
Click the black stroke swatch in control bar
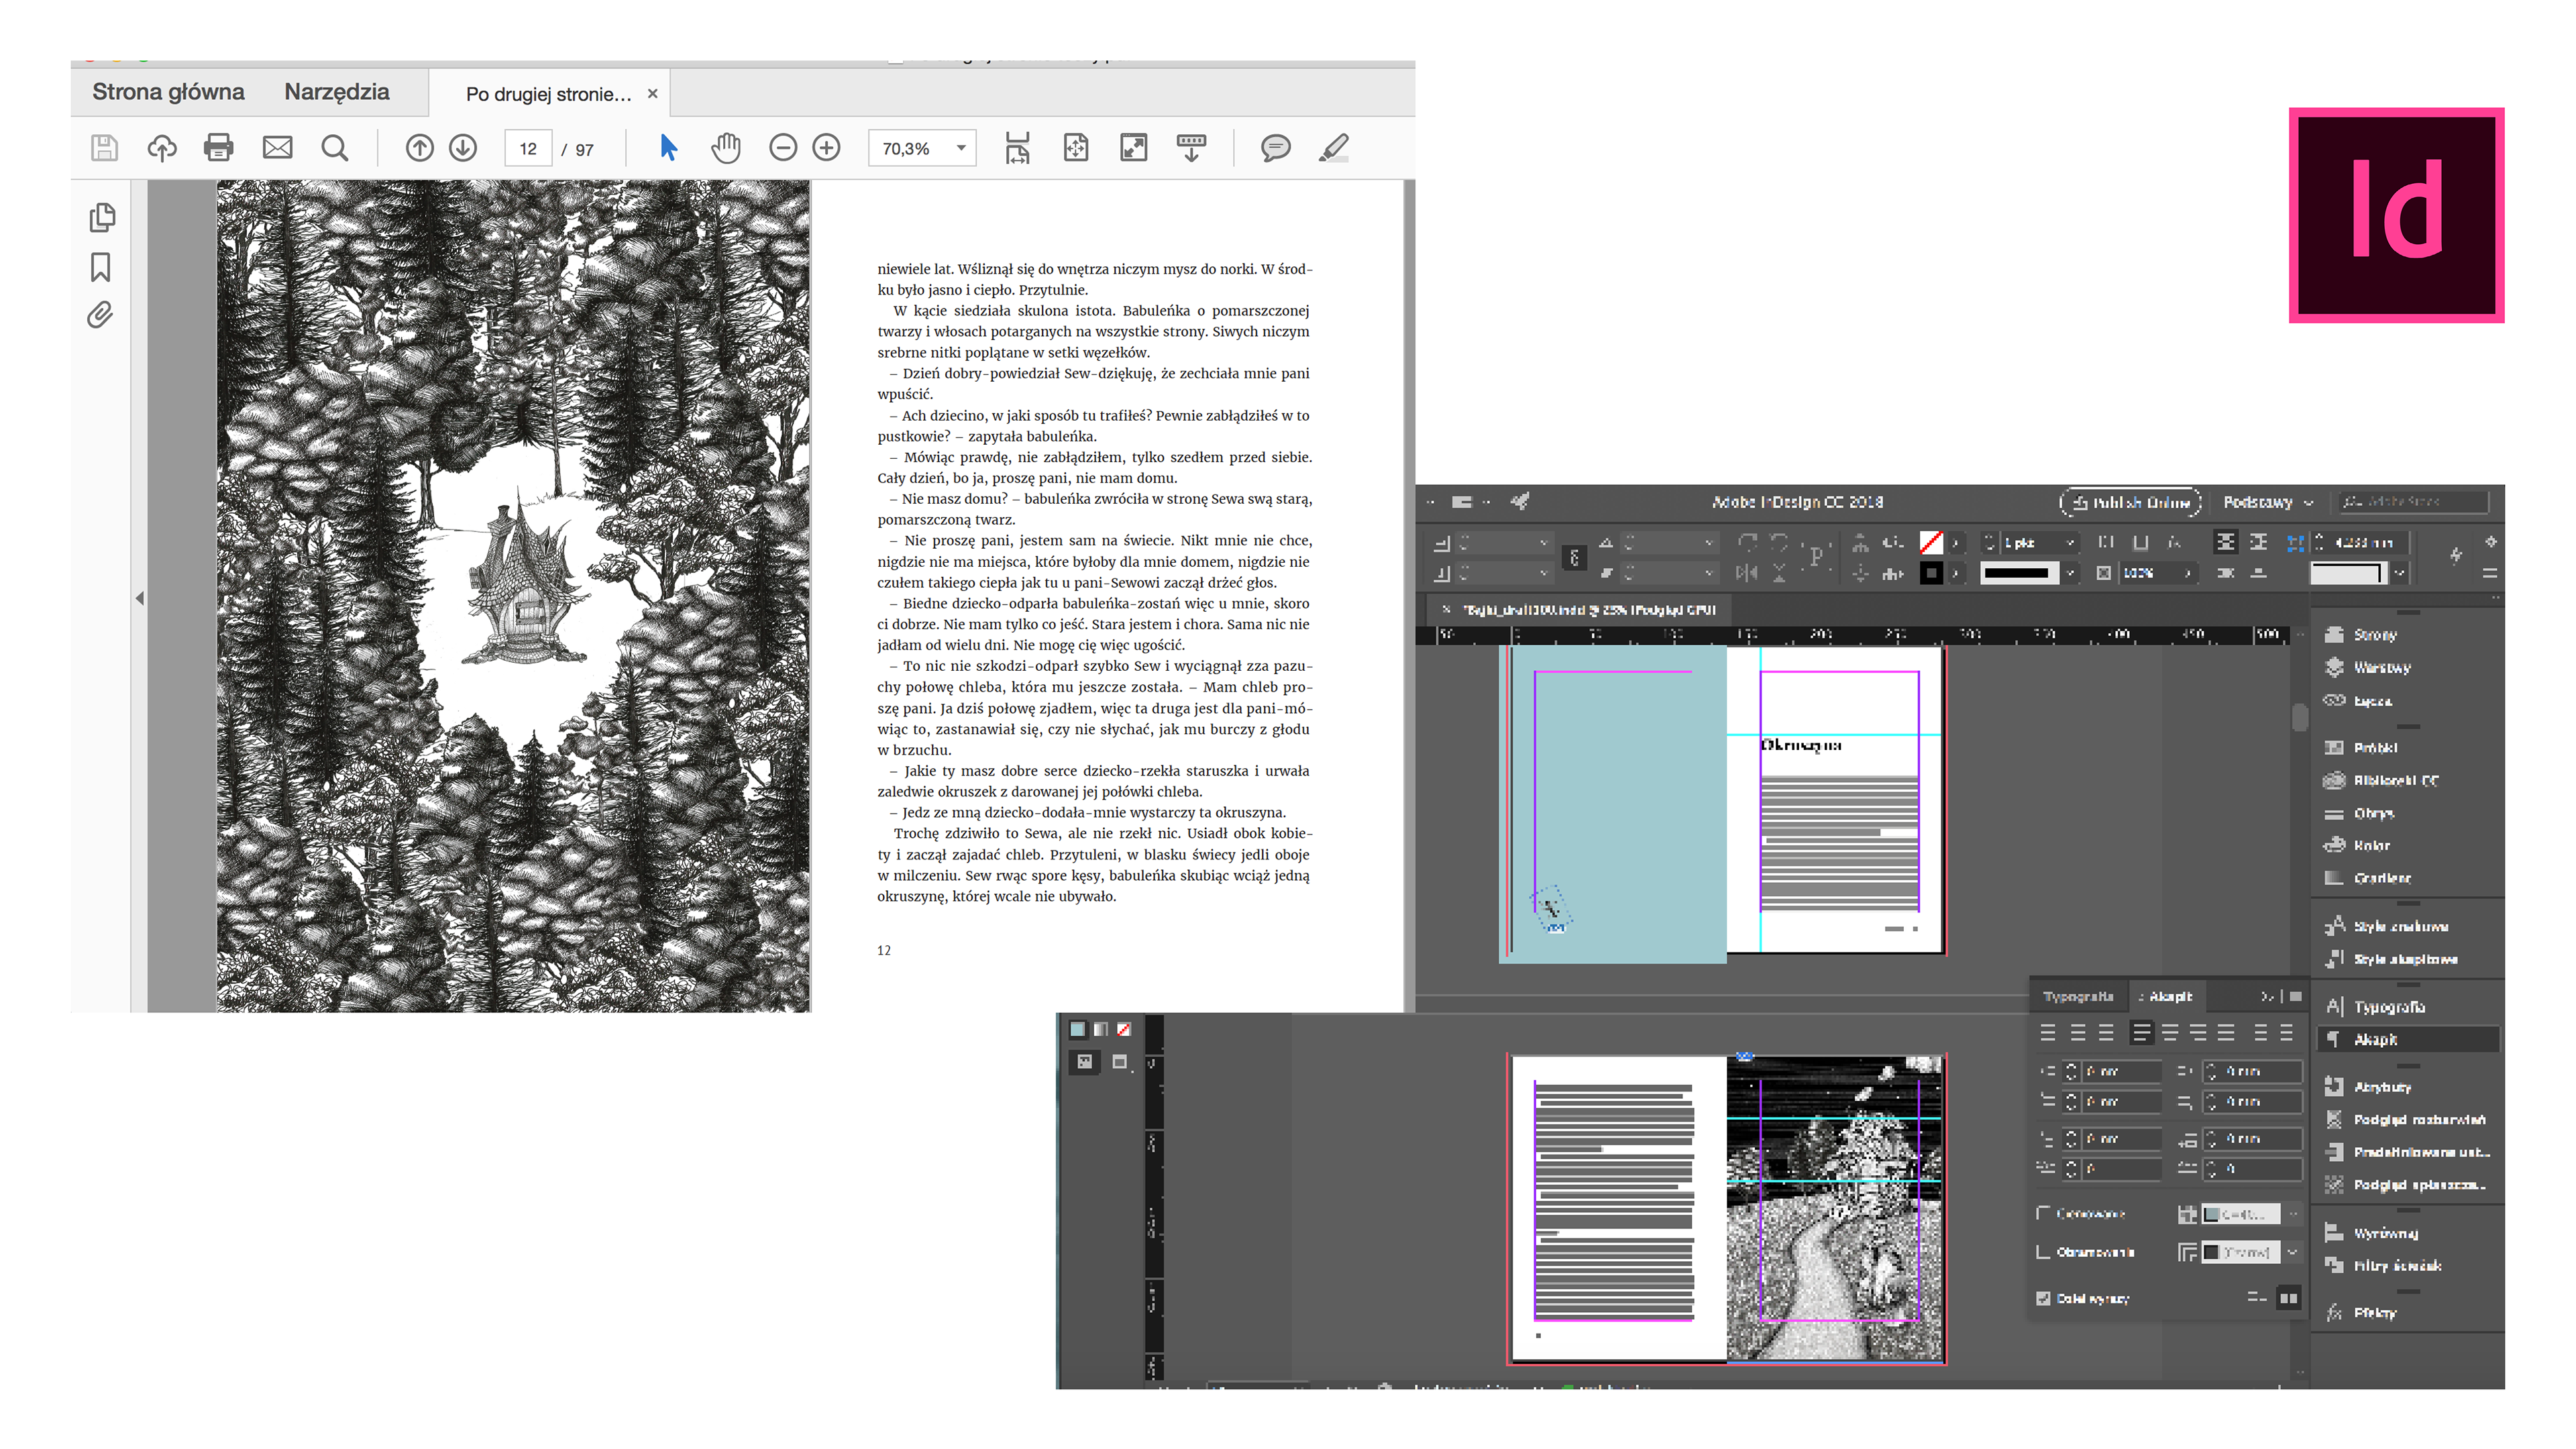click(1931, 573)
